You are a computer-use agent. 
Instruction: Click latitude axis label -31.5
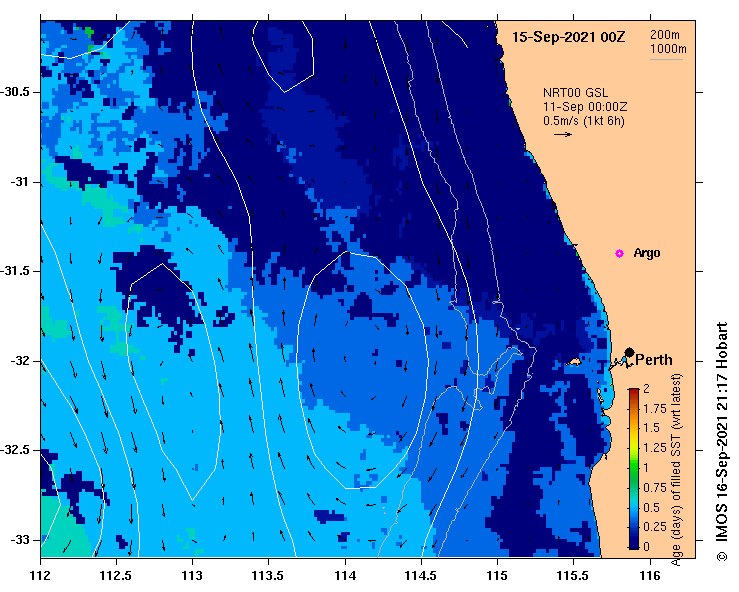15,271
